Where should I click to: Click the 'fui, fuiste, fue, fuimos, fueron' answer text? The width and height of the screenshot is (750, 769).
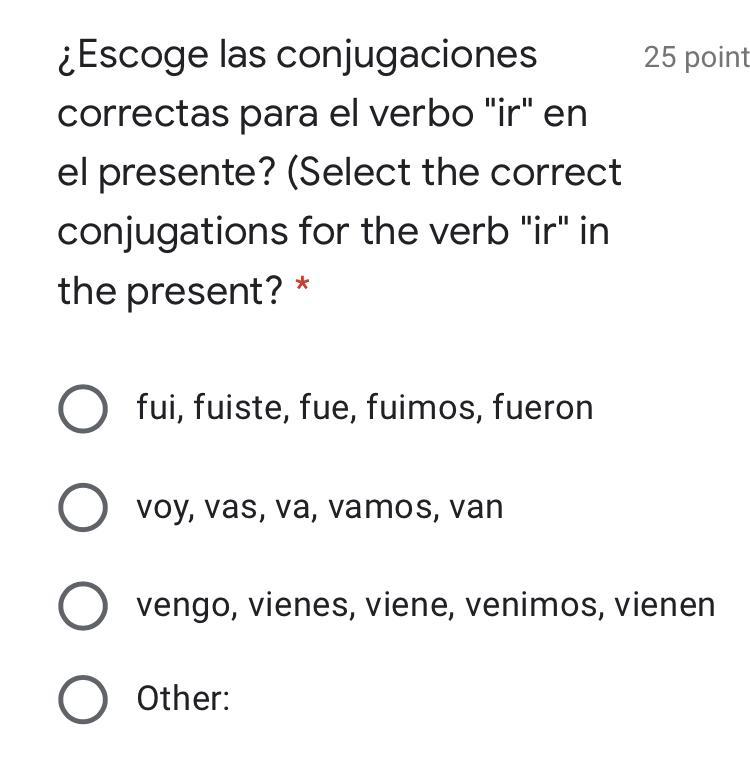(365, 408)
